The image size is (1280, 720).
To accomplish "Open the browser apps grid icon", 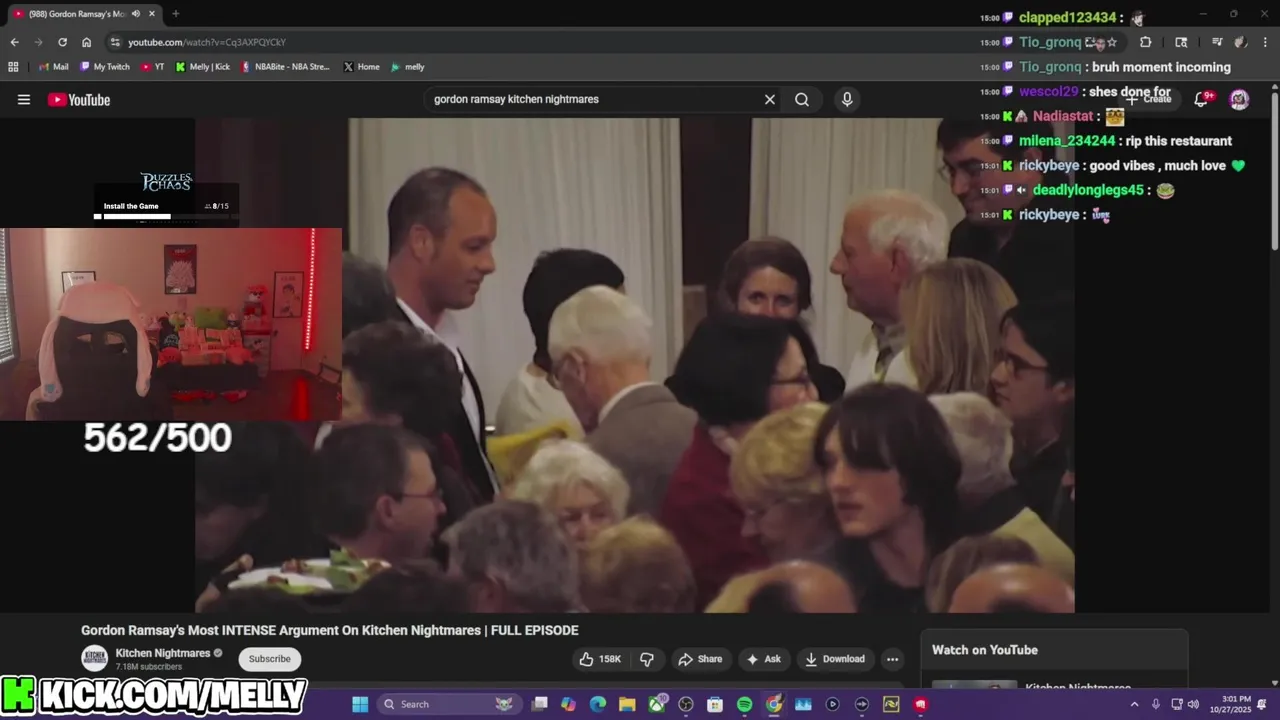I will tap(13, 67).
